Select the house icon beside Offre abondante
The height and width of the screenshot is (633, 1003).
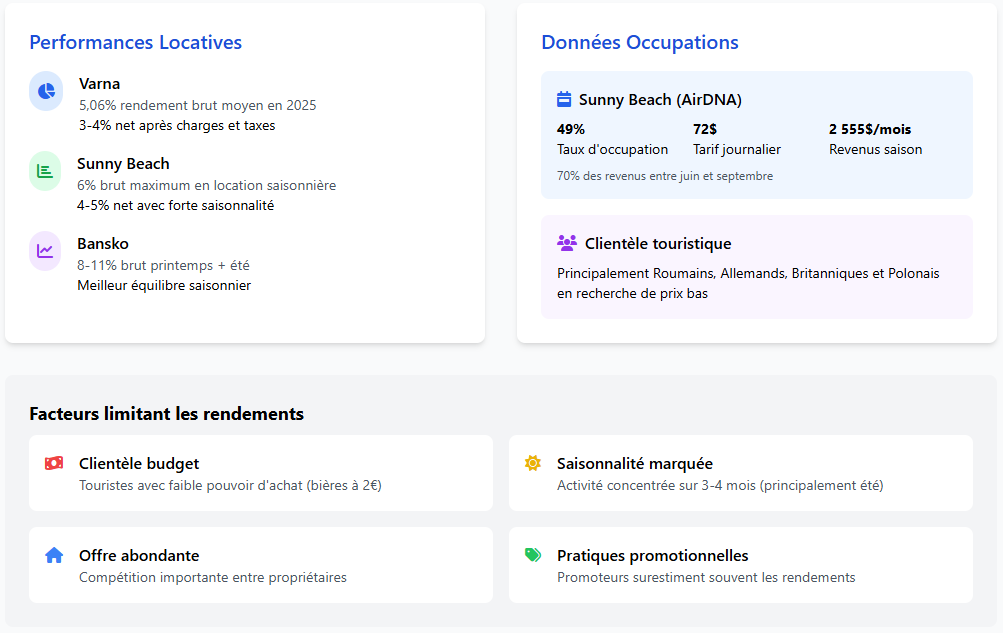click(x=53, y=555)
